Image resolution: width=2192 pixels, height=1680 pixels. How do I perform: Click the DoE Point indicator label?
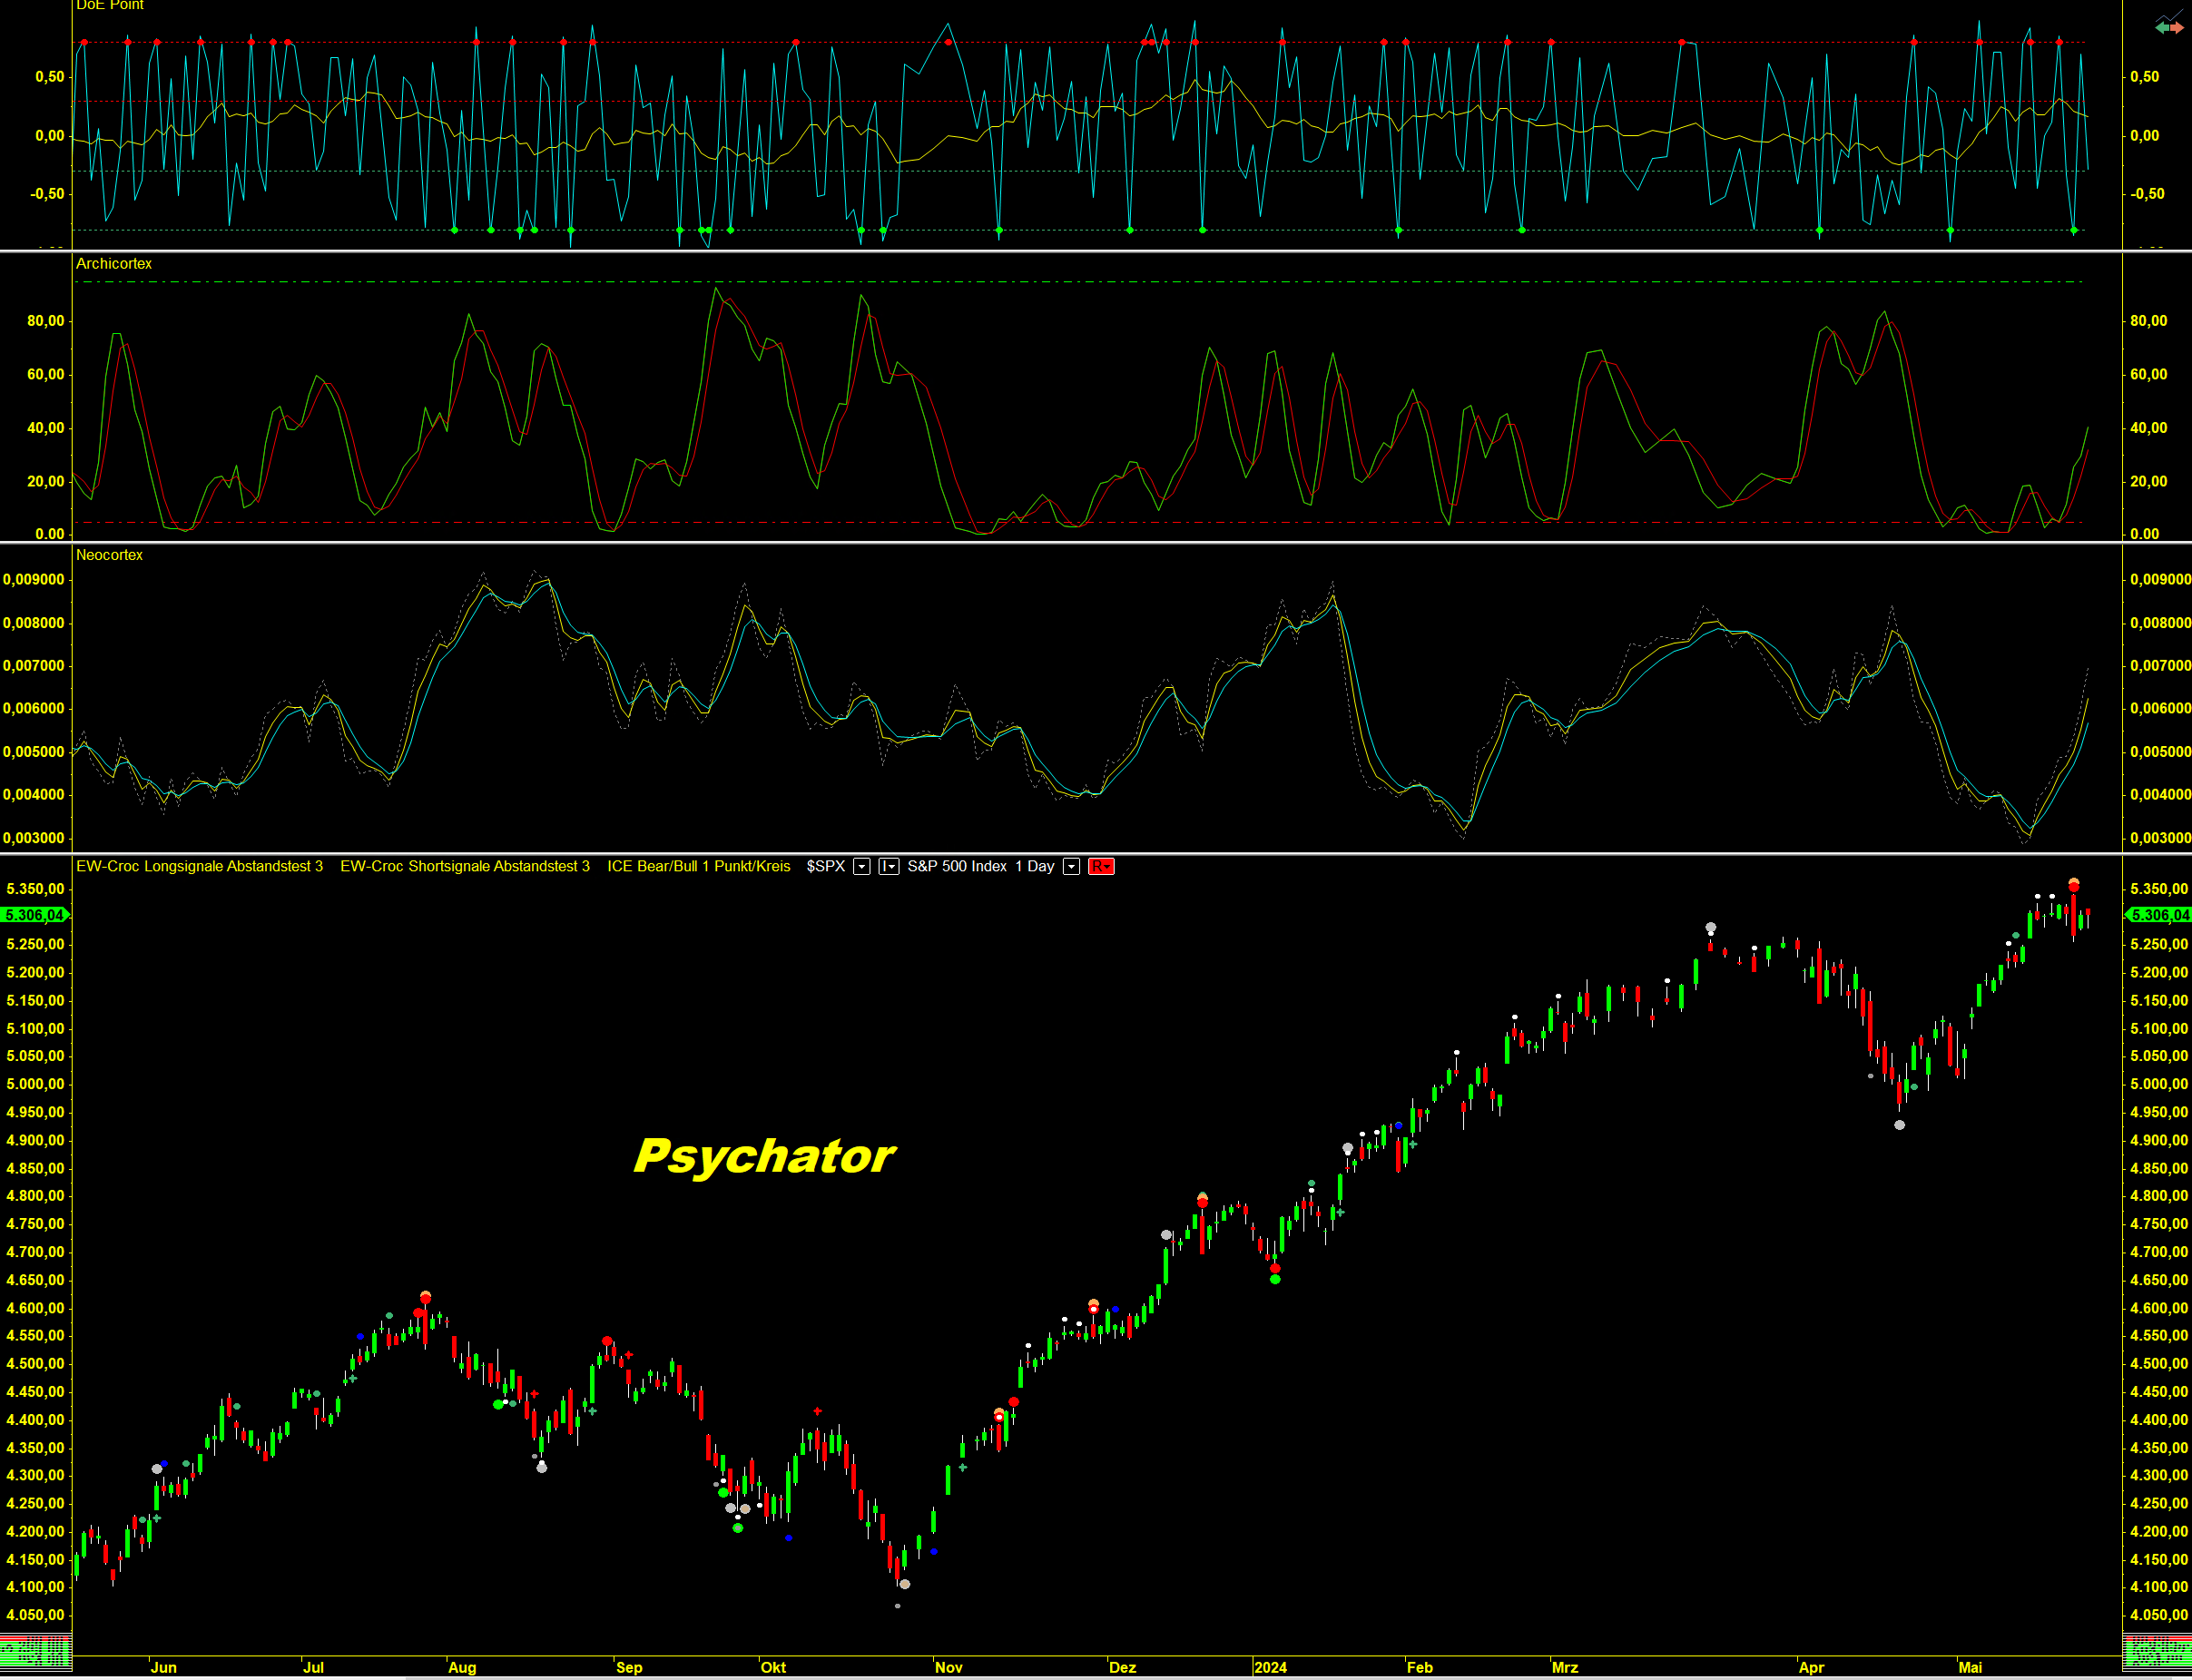110,5
